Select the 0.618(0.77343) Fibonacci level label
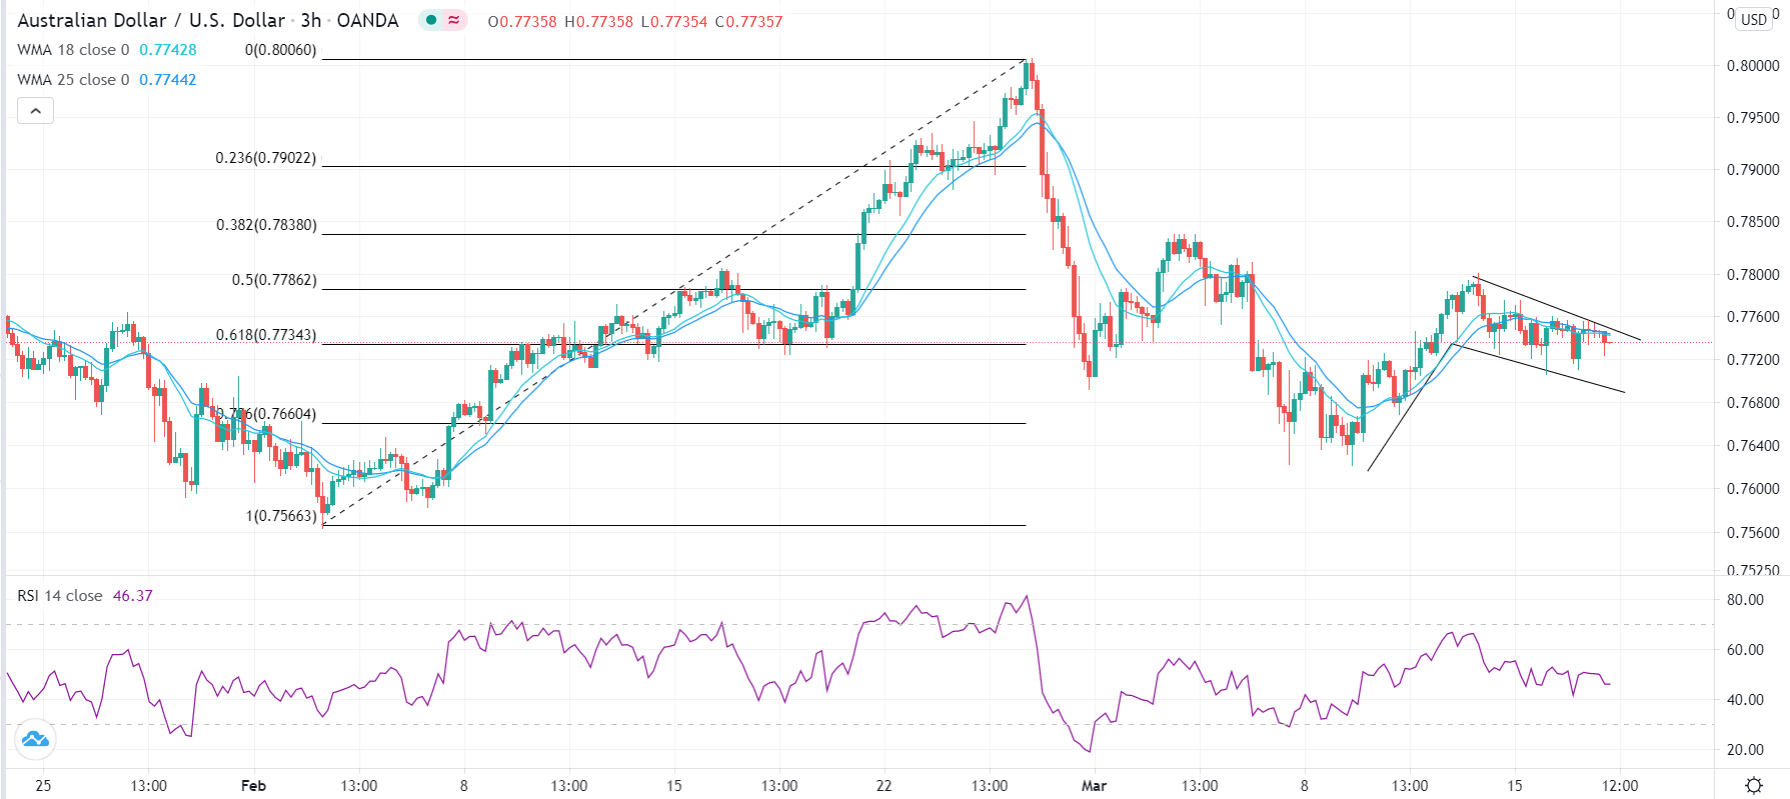Viewport: 1790px width, 799px height. [266, 335]
